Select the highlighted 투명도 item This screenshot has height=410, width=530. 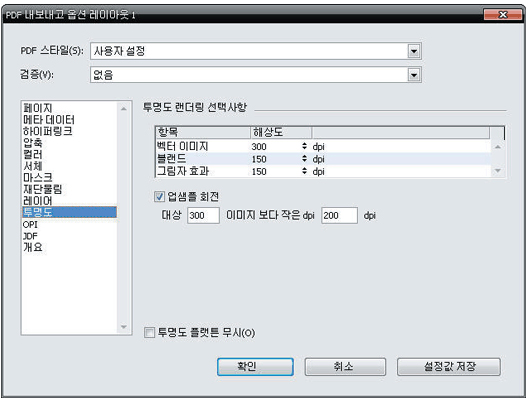point(69,212)
